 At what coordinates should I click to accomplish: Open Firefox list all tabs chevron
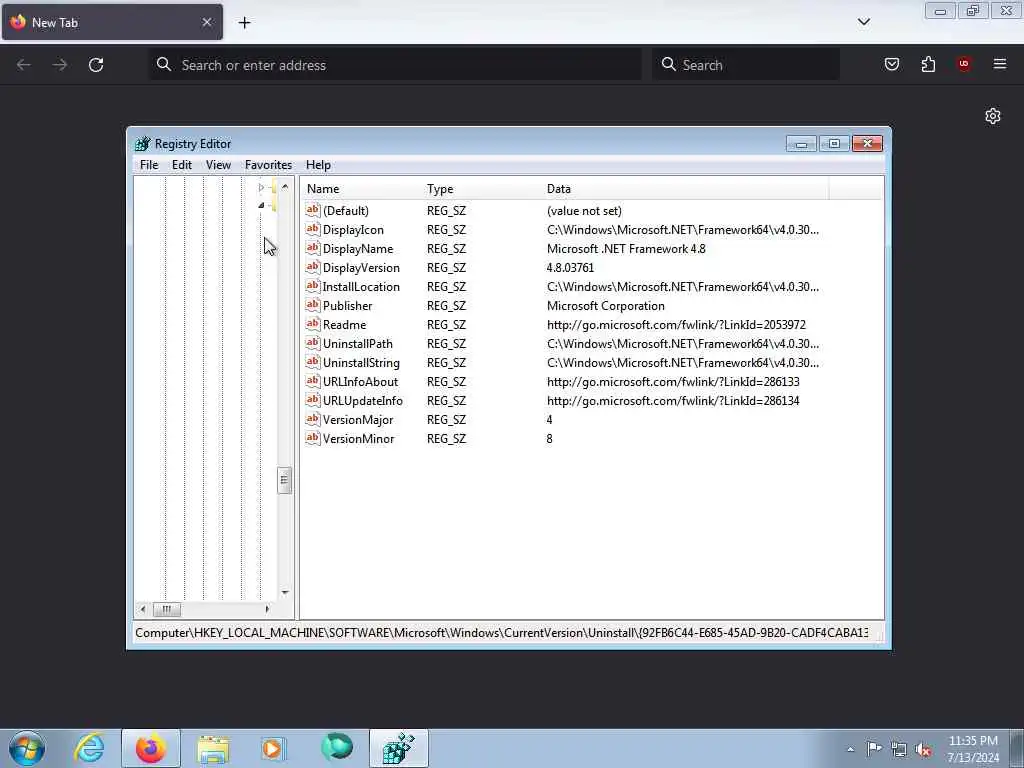click(x=863, y=22)
